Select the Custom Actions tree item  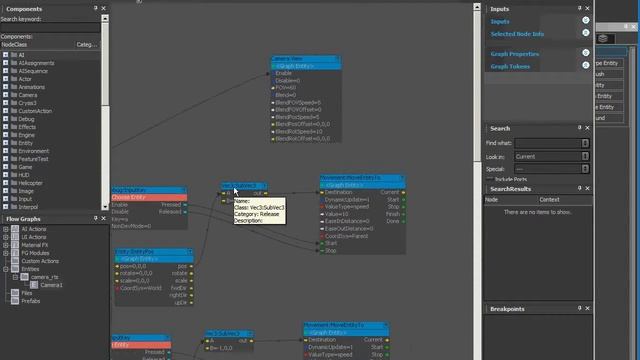[40, 261]
